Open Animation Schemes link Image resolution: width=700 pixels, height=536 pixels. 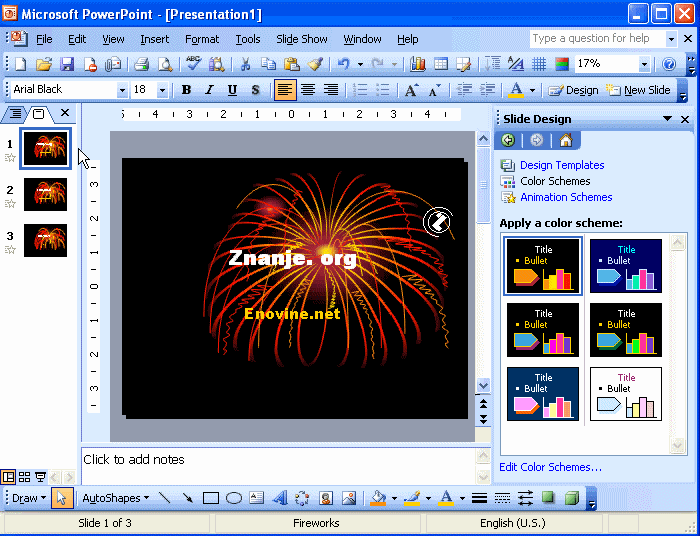click(566, 197)
